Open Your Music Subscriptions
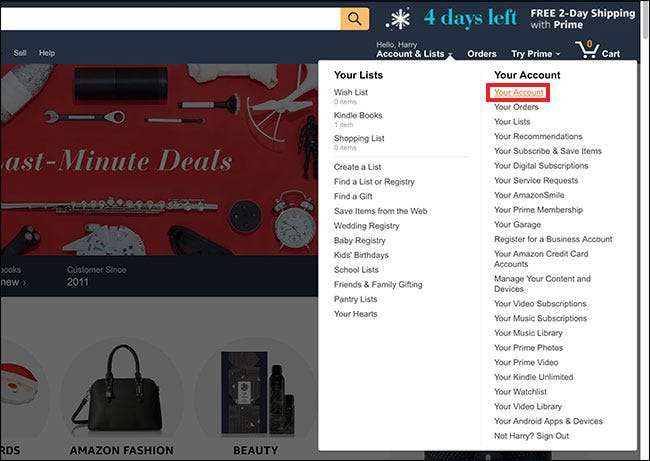The image size is (650, 461). tap(540, 318)
